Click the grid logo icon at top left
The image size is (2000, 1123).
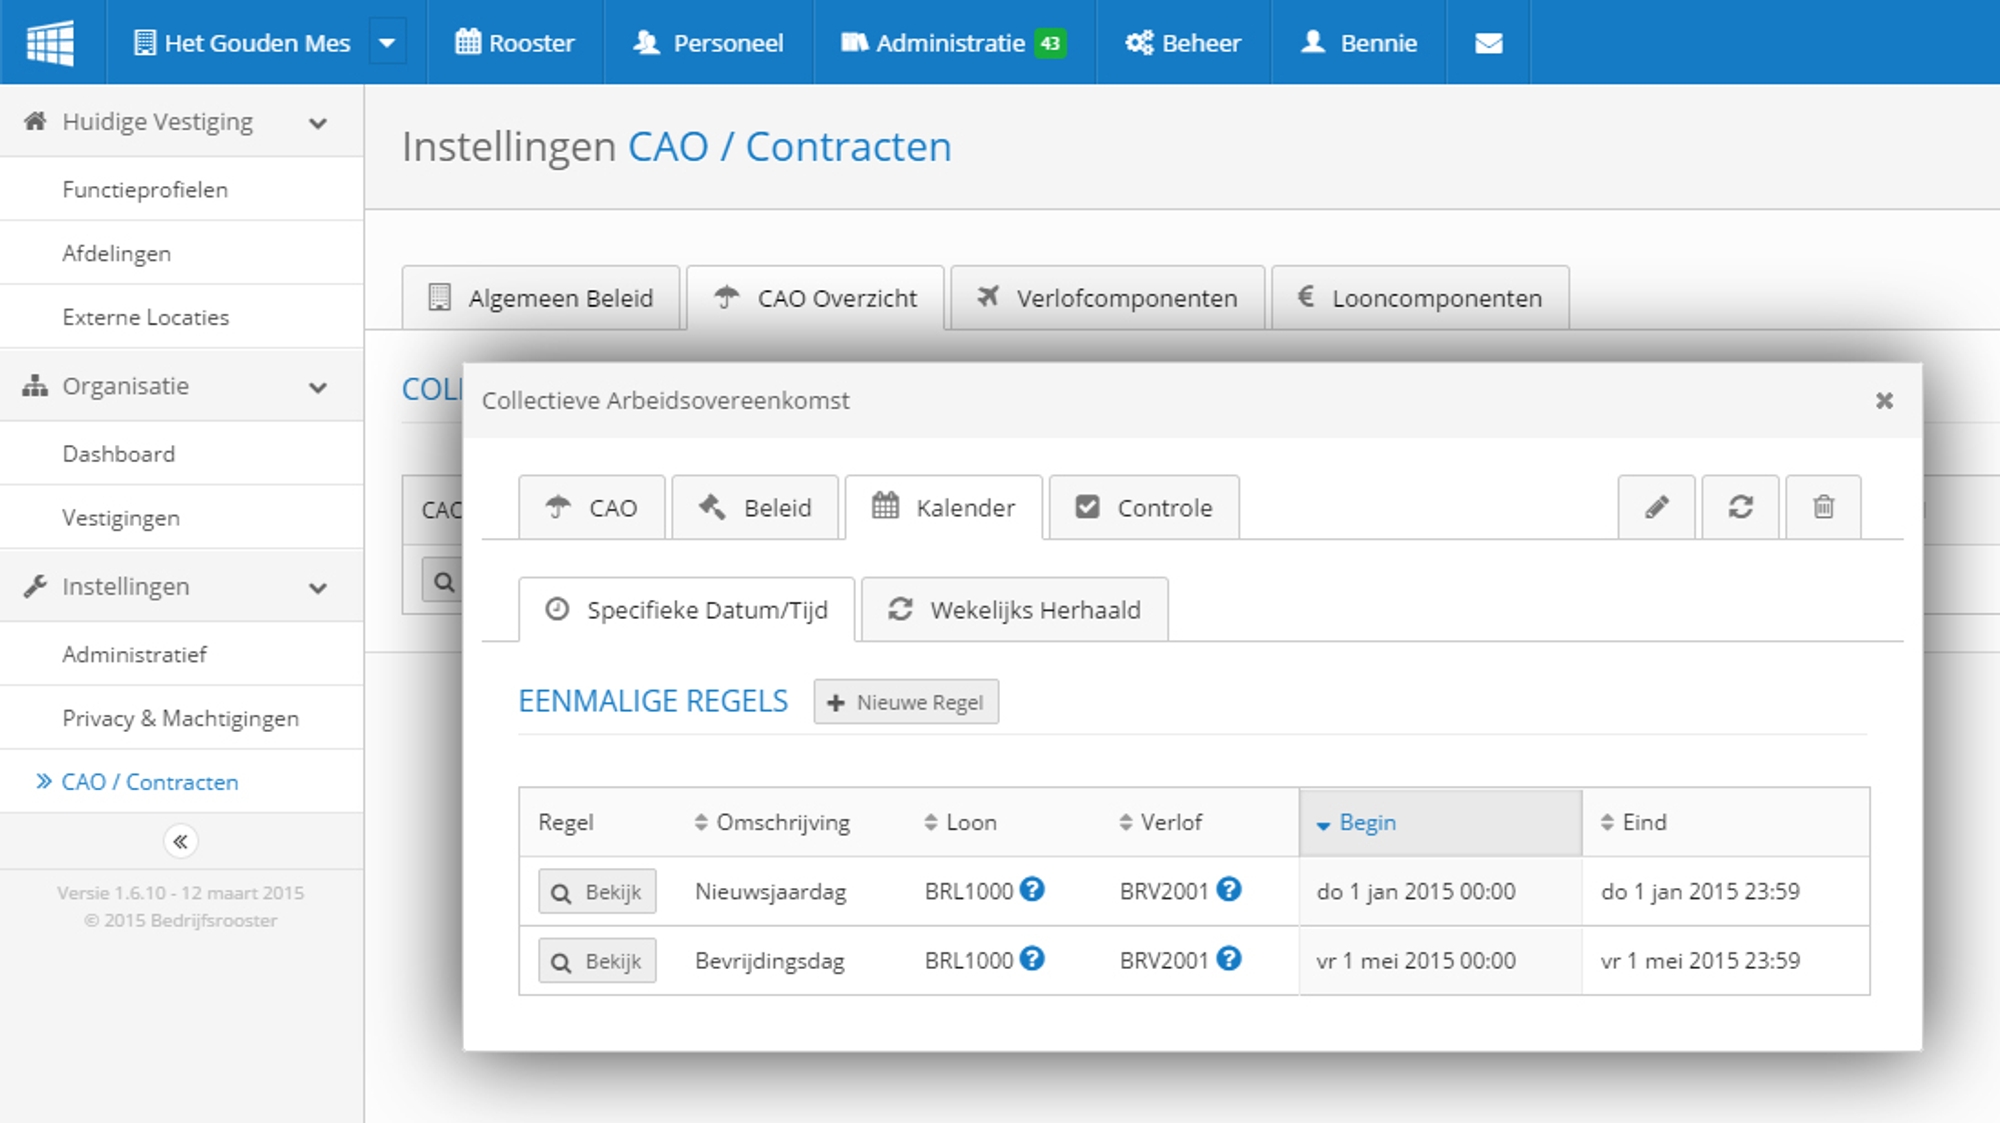tap(51, 43)
